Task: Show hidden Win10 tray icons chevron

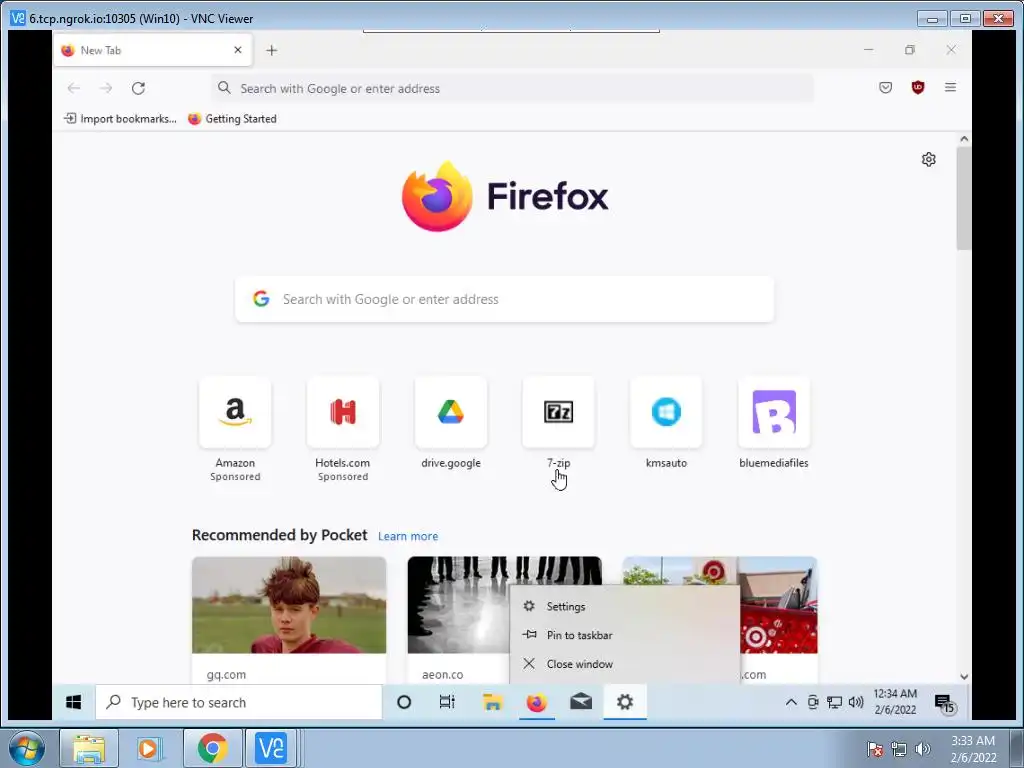Action: 791,702
